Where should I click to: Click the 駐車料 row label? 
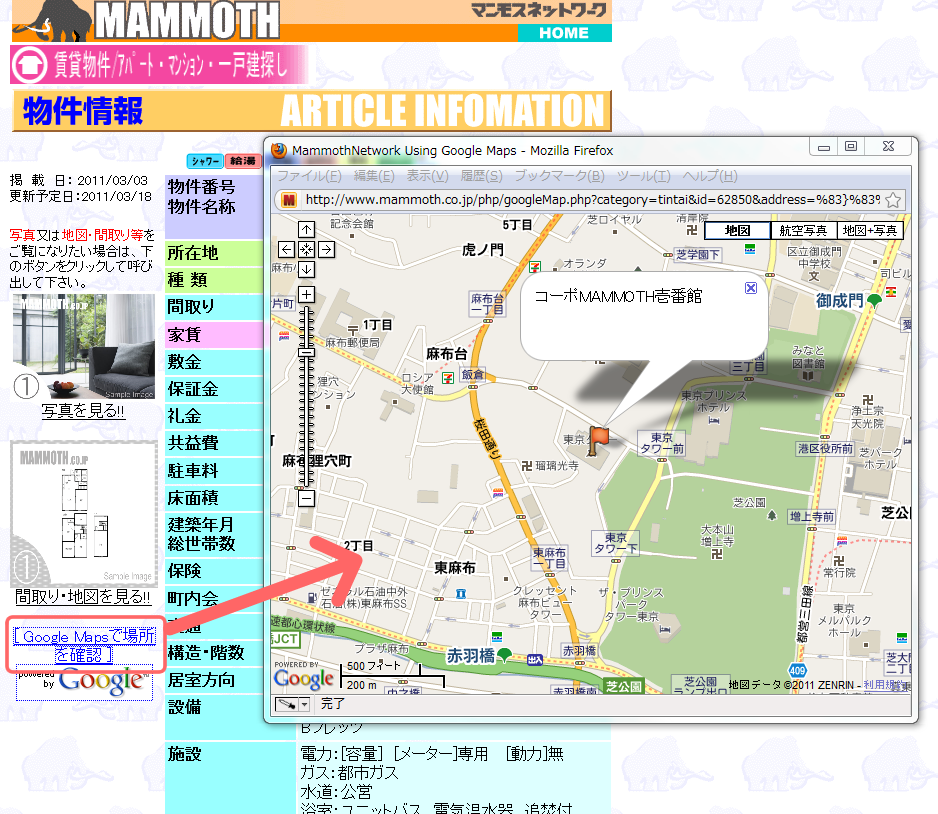(x=214, y=471)
